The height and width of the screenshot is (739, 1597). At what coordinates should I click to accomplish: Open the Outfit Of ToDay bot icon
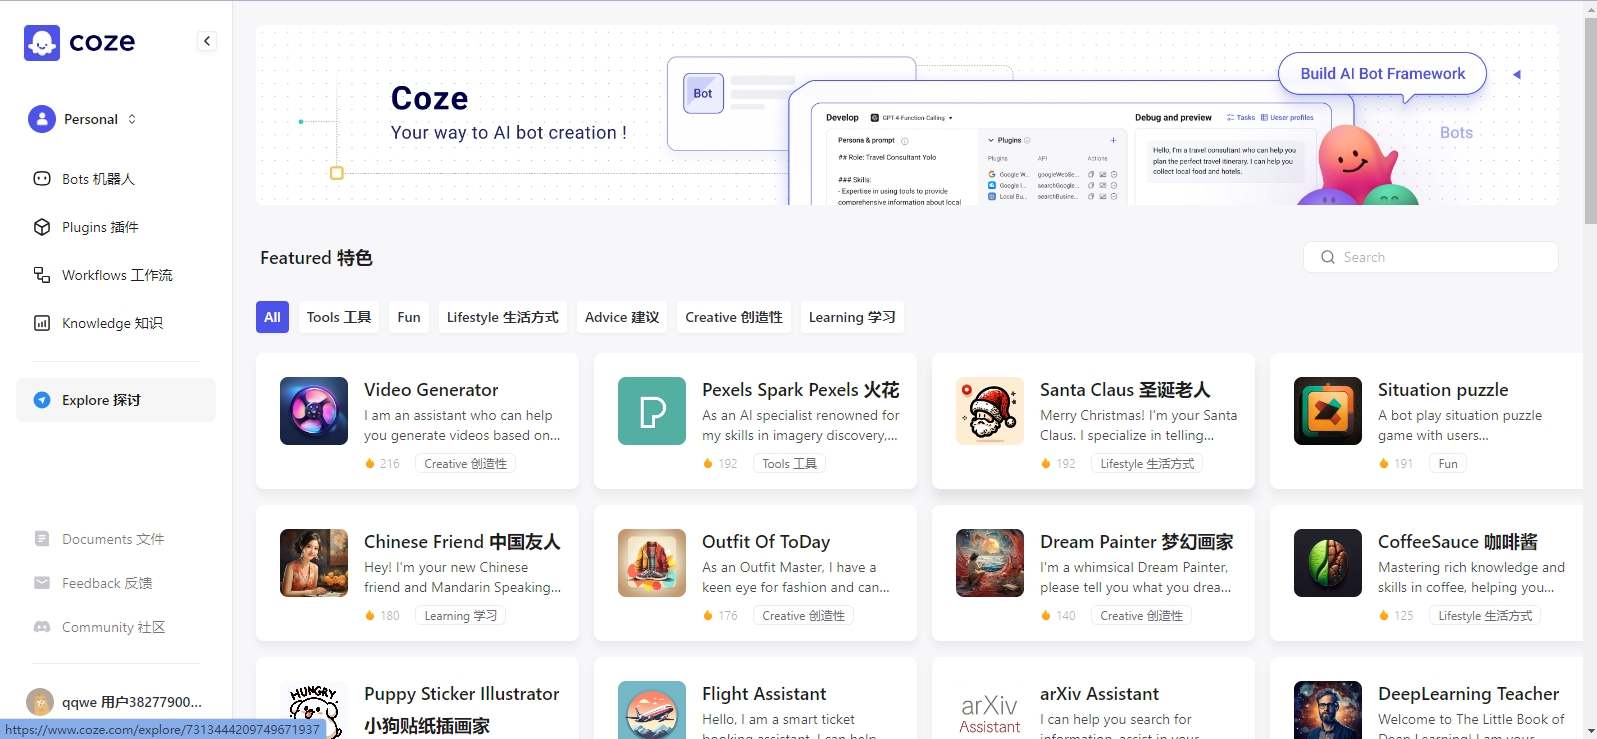pyautogui.click(x=652, y=563)
